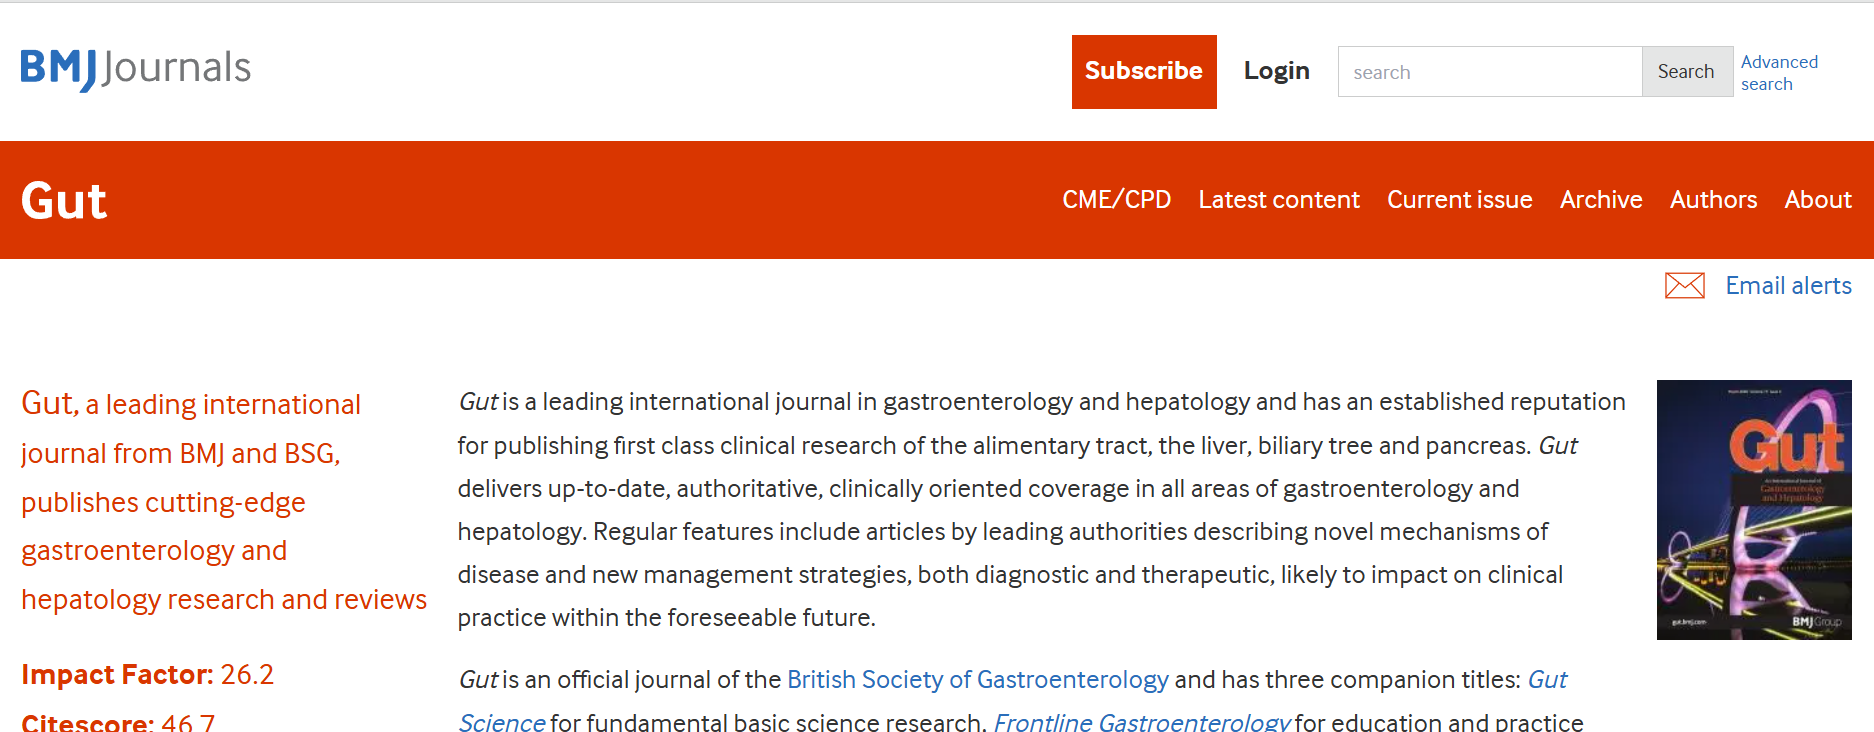
Task: Go to Advanced search
Action: coord(1778,73)
